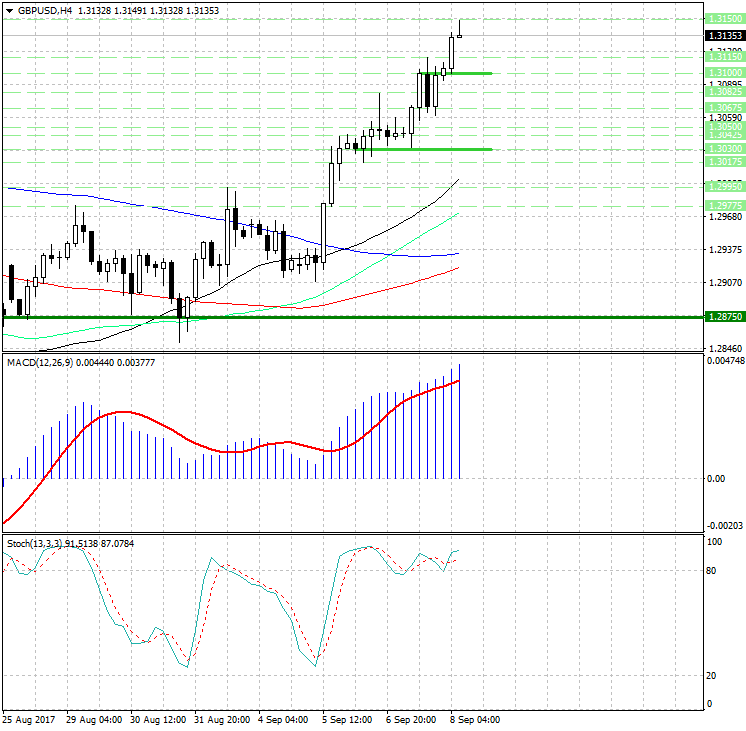Viewport: 746px width, 731px height.
Task: Click the 8 Sep 04:00 time label
Action: (x=475, y=720)
